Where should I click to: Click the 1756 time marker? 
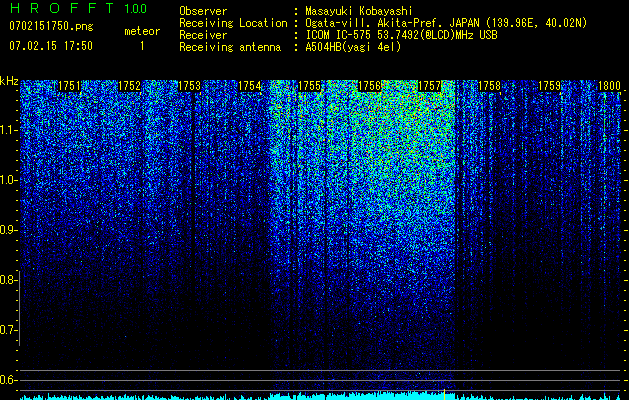click(x=369, y=86)
